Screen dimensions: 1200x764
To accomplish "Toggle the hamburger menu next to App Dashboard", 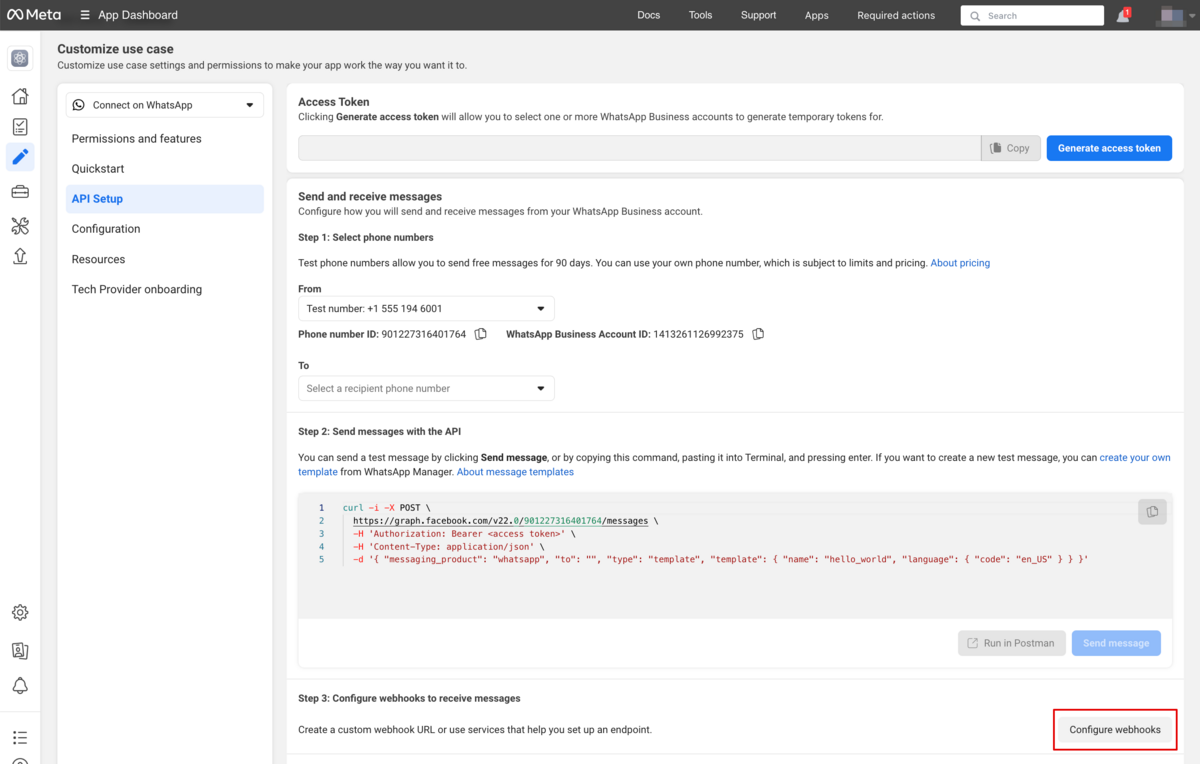I will 85,15.
